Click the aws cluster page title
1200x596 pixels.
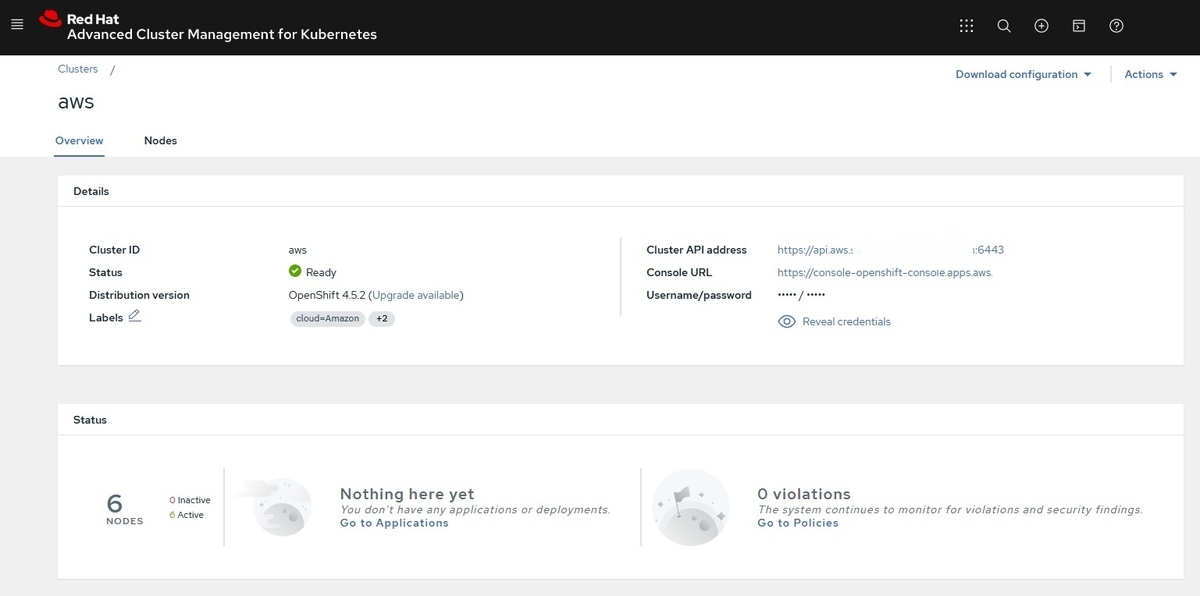[76, 102]
